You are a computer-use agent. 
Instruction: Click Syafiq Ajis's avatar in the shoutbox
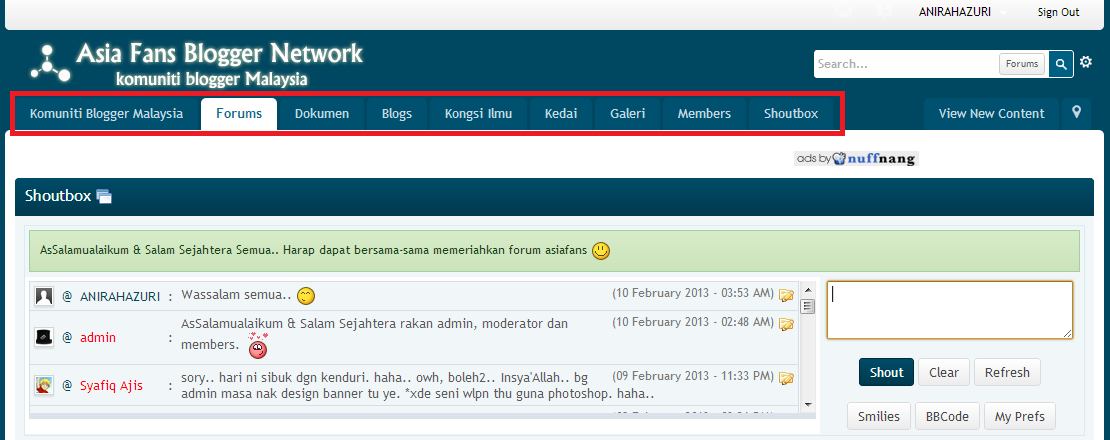click(44, 386)
